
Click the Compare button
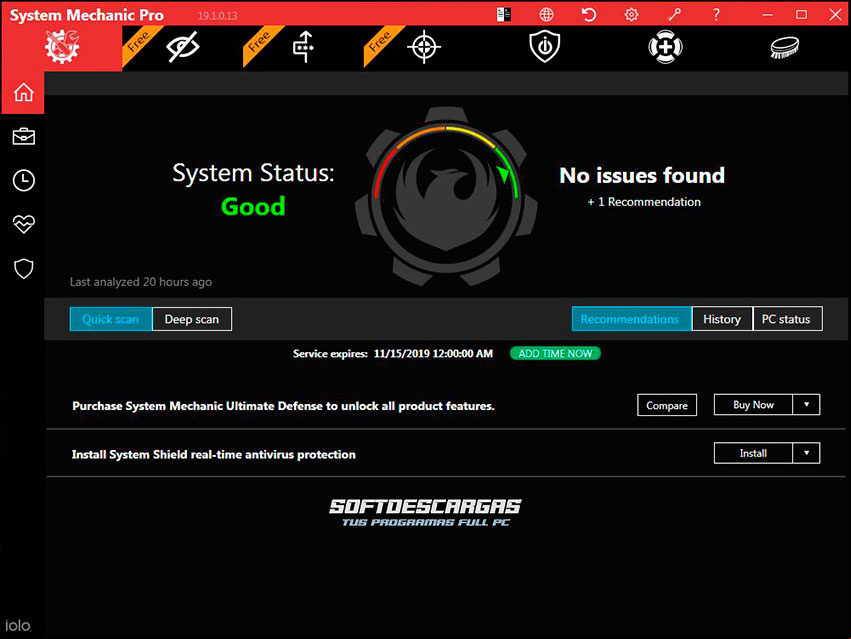point(667,405)
